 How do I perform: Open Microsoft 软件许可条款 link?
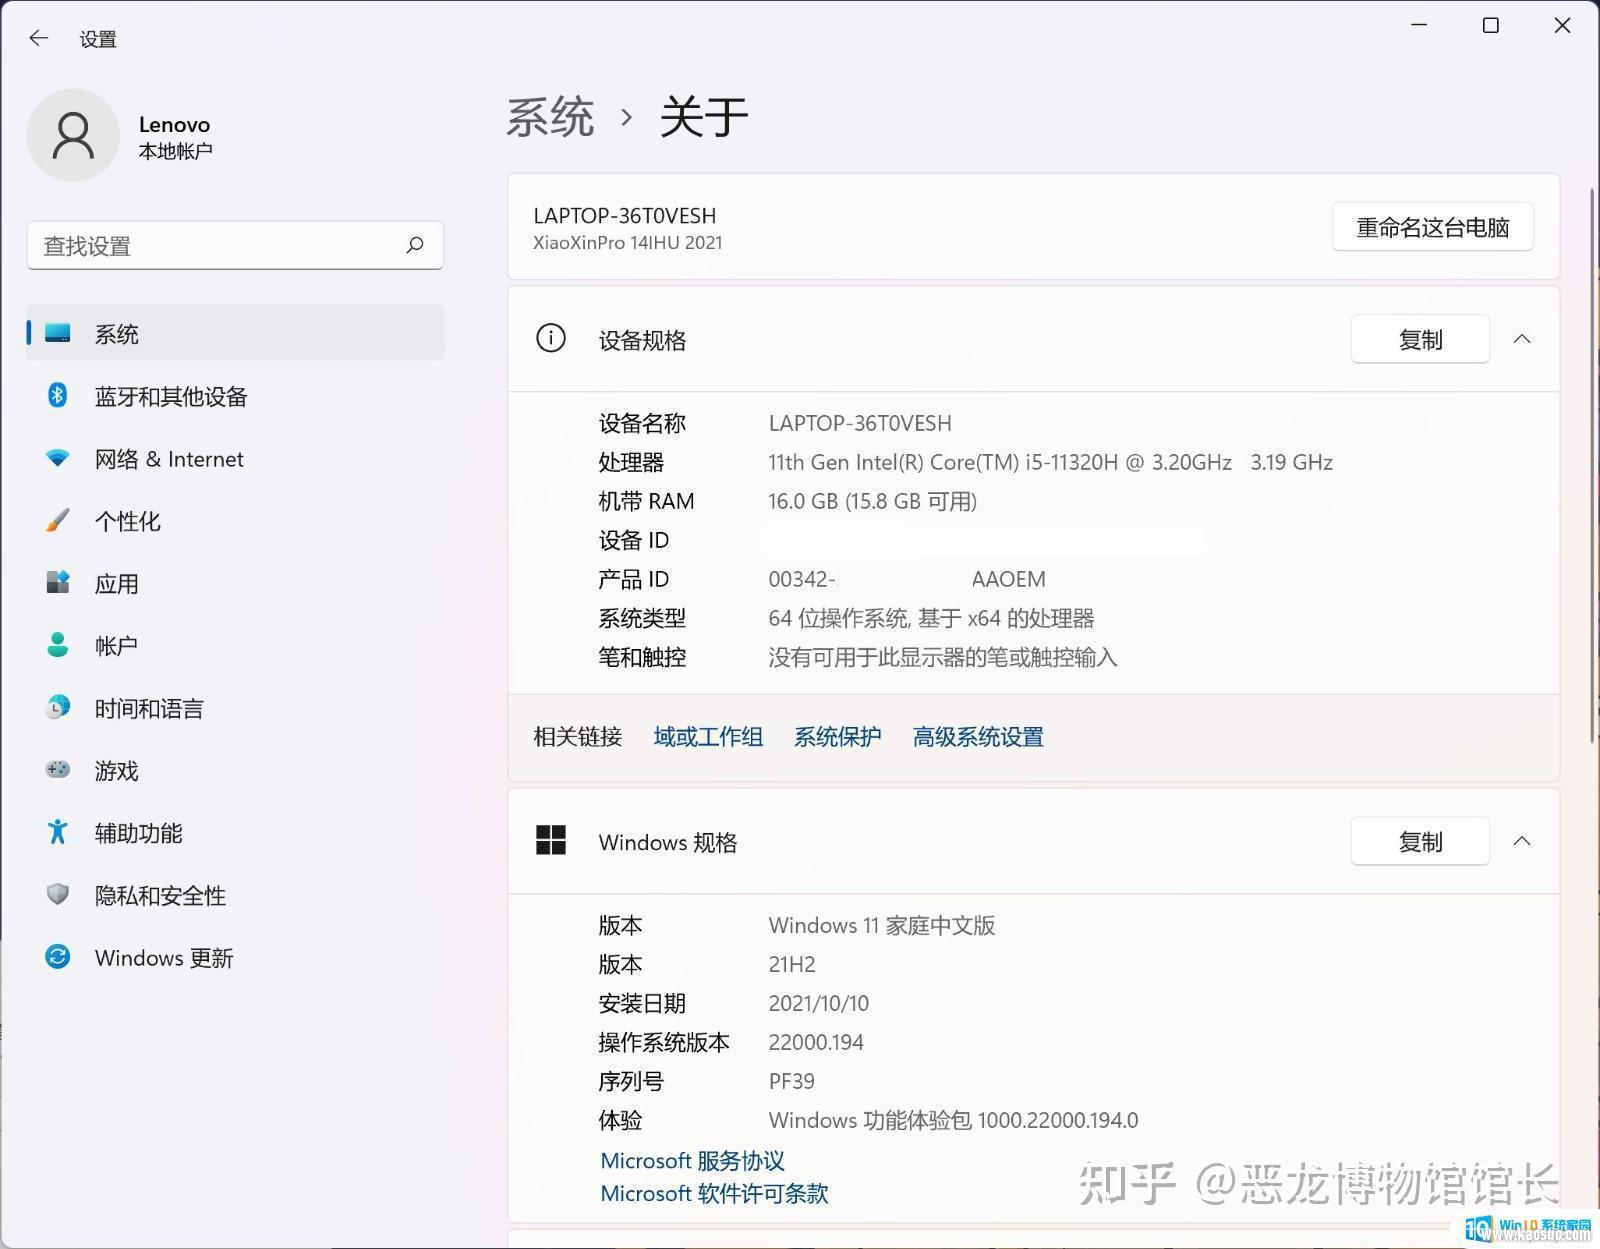click(x=714, y=1193)
